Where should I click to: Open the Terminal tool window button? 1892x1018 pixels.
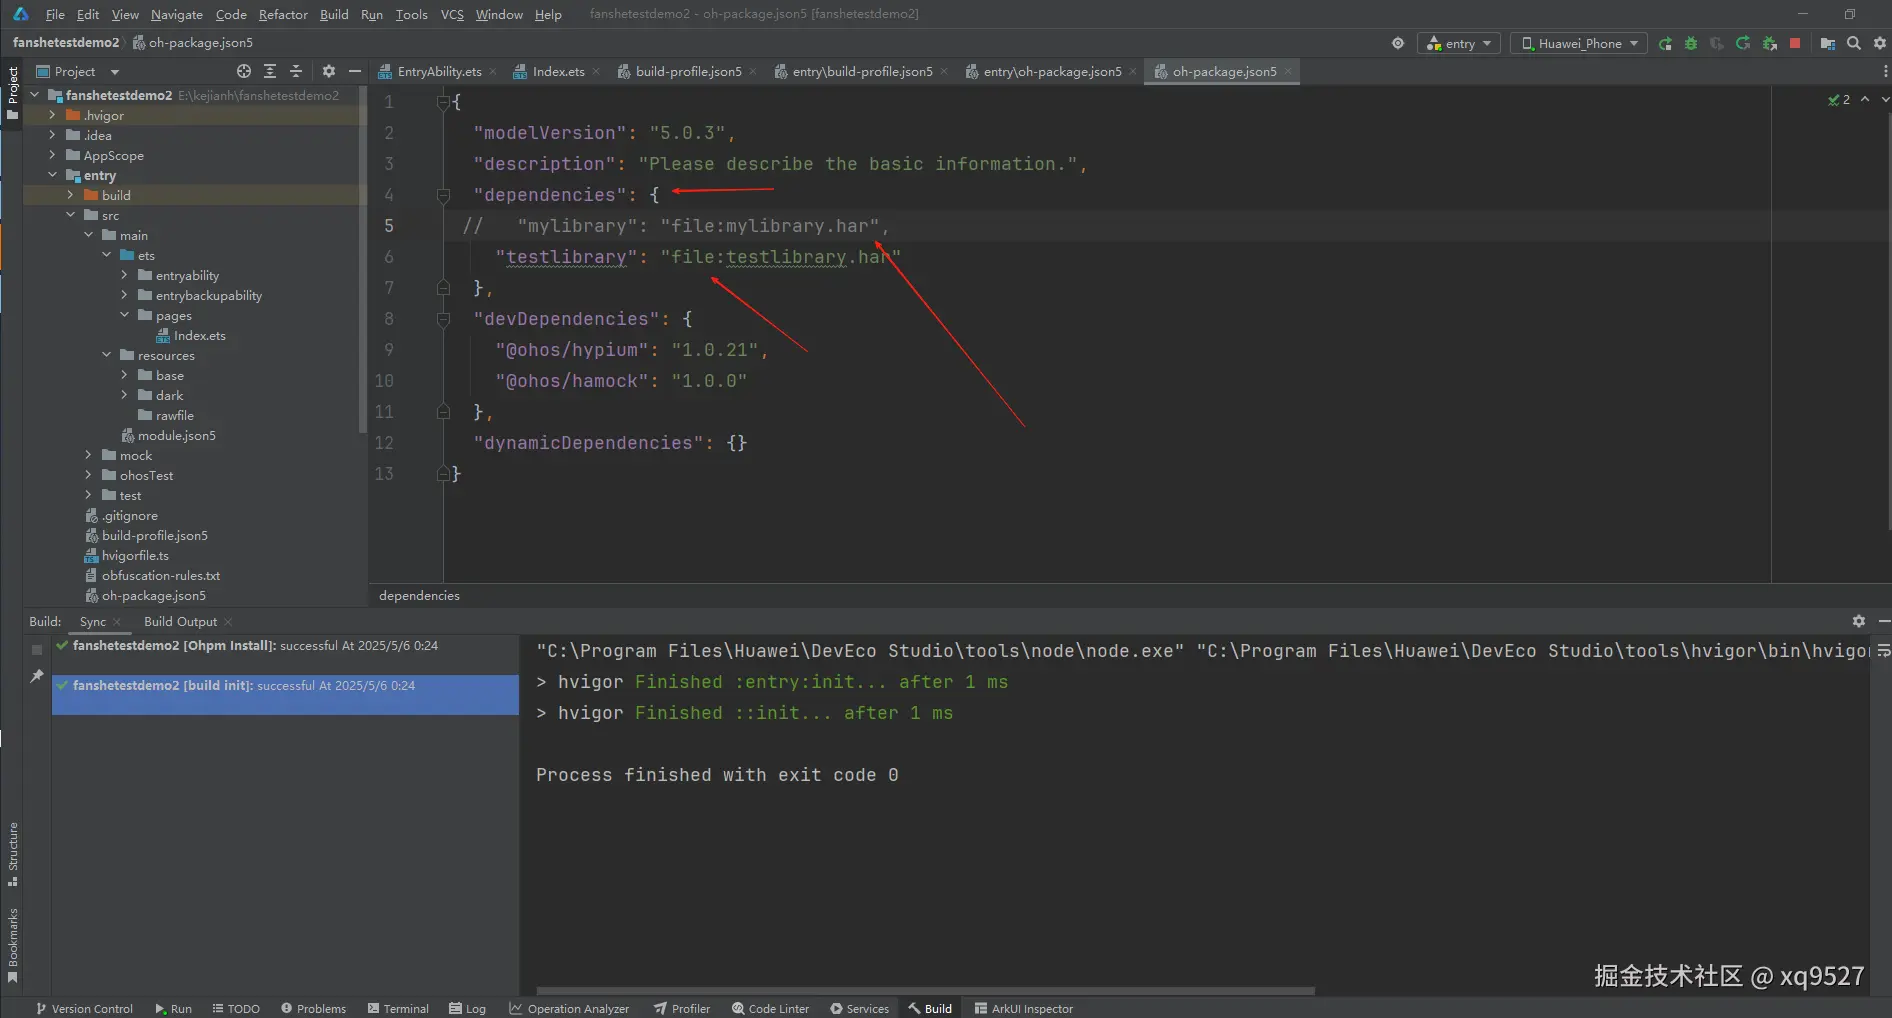[x=398, y=1008]
